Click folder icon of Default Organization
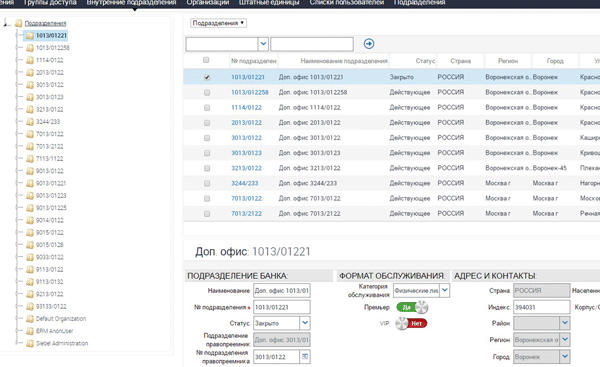Viewport: 600px width, 367px height. (x=30, y=319)
